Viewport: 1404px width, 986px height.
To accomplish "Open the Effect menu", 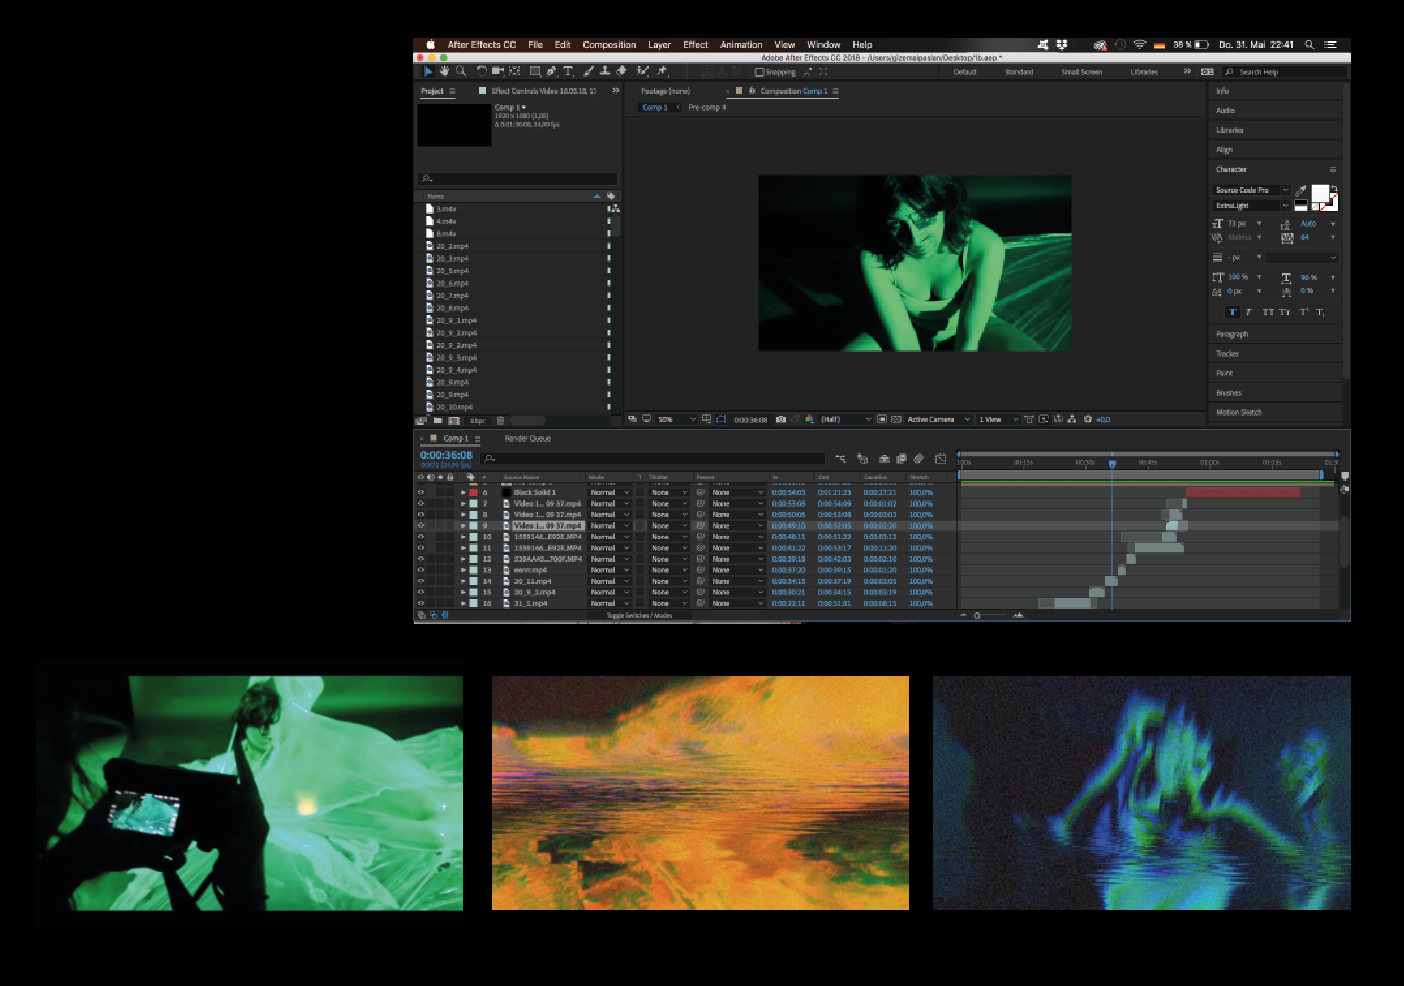I will click(696, 45).
